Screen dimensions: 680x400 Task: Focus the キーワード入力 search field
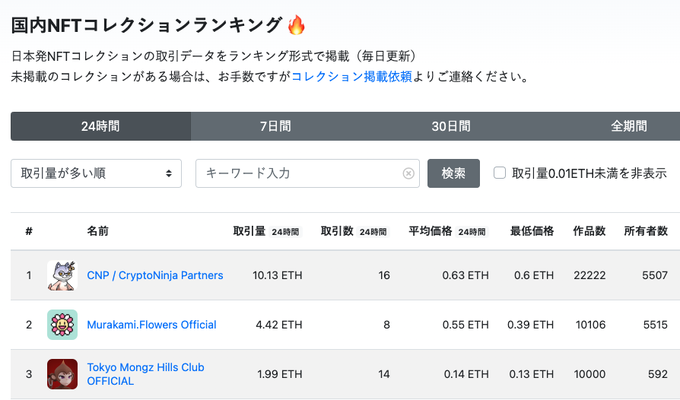[307, 174]
